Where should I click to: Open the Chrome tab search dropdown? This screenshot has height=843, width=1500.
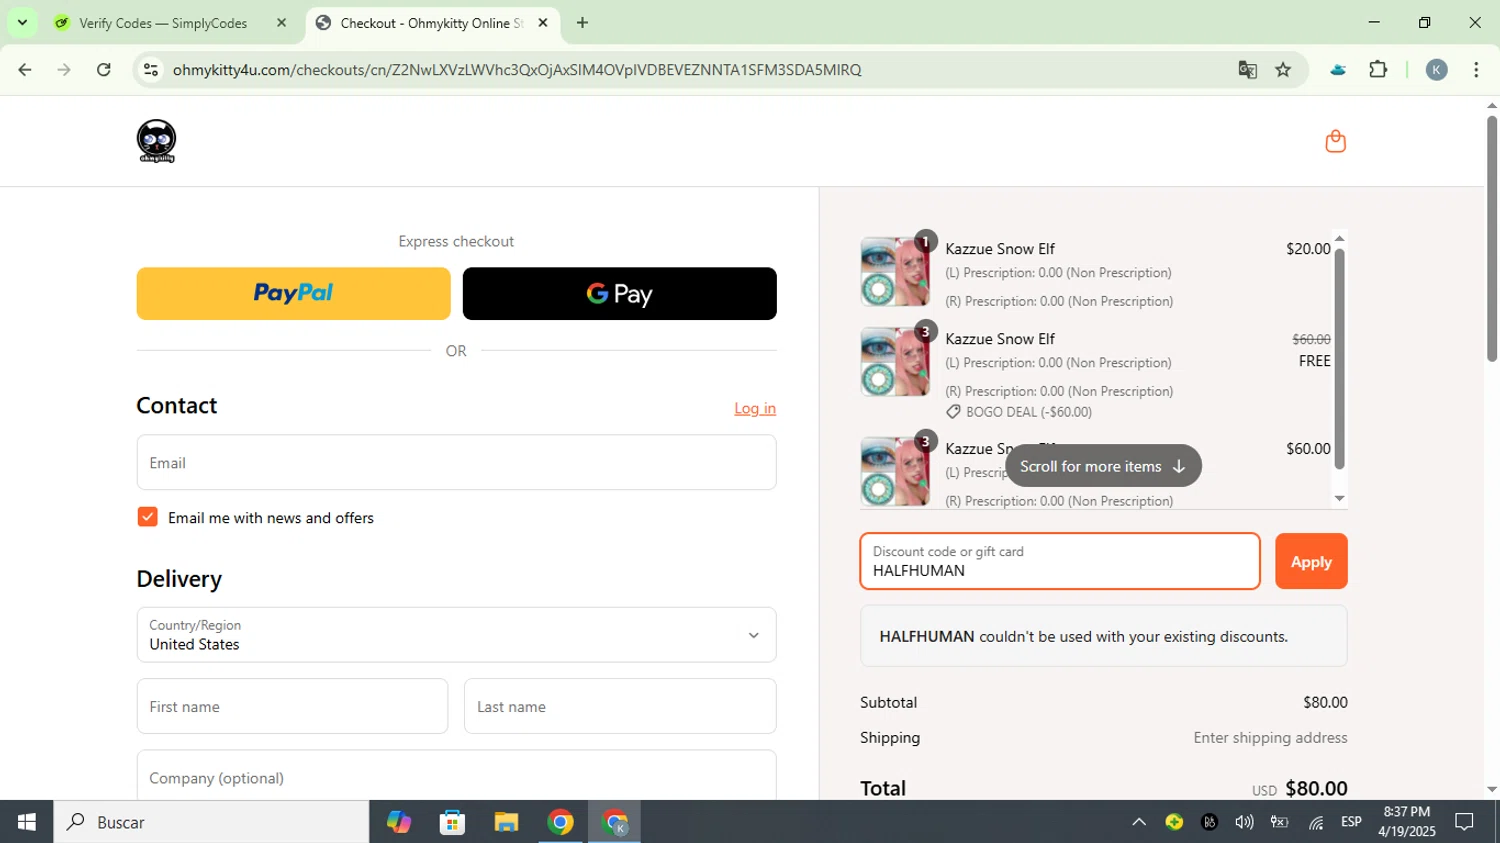click(x=22, y=22)
